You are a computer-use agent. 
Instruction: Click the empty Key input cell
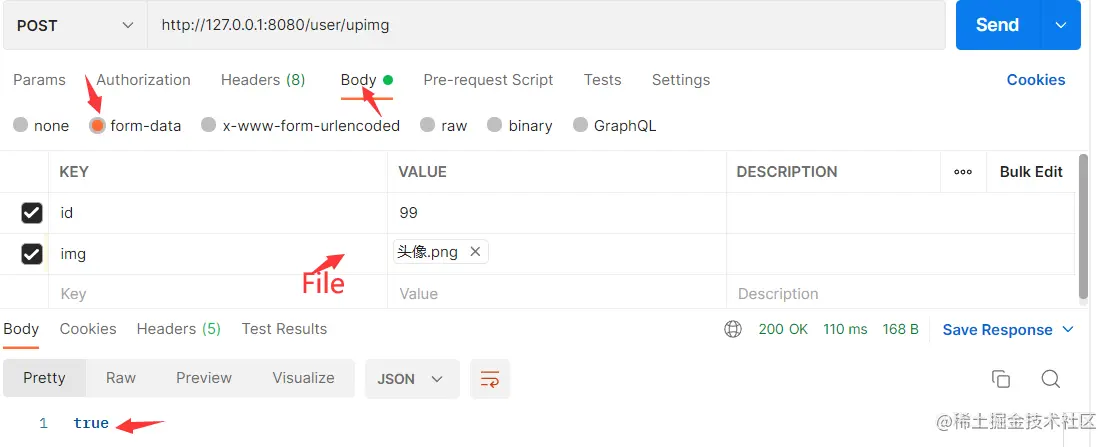(218, 294)
